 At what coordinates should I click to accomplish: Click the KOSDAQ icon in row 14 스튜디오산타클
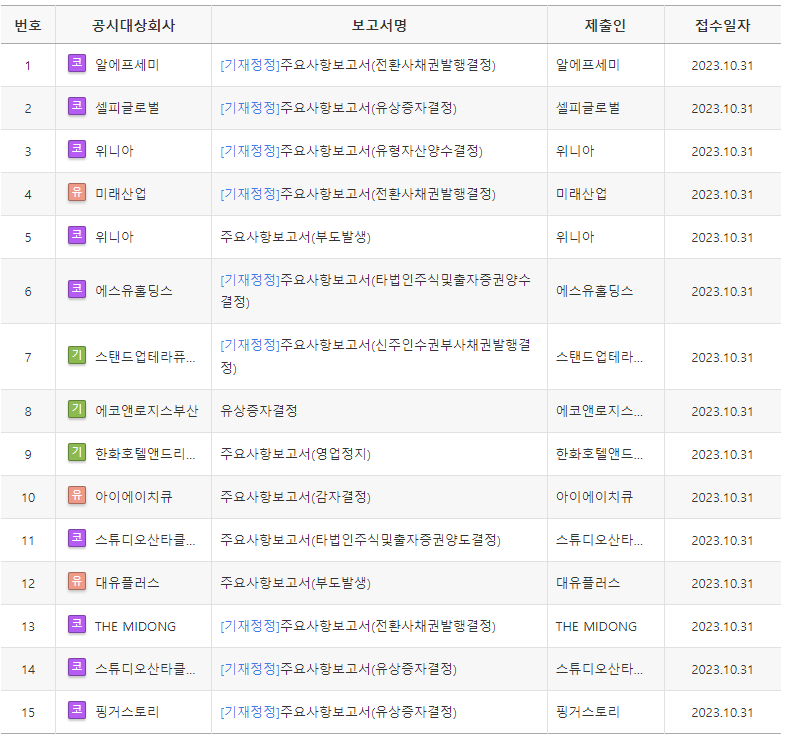tap(77, 668)
